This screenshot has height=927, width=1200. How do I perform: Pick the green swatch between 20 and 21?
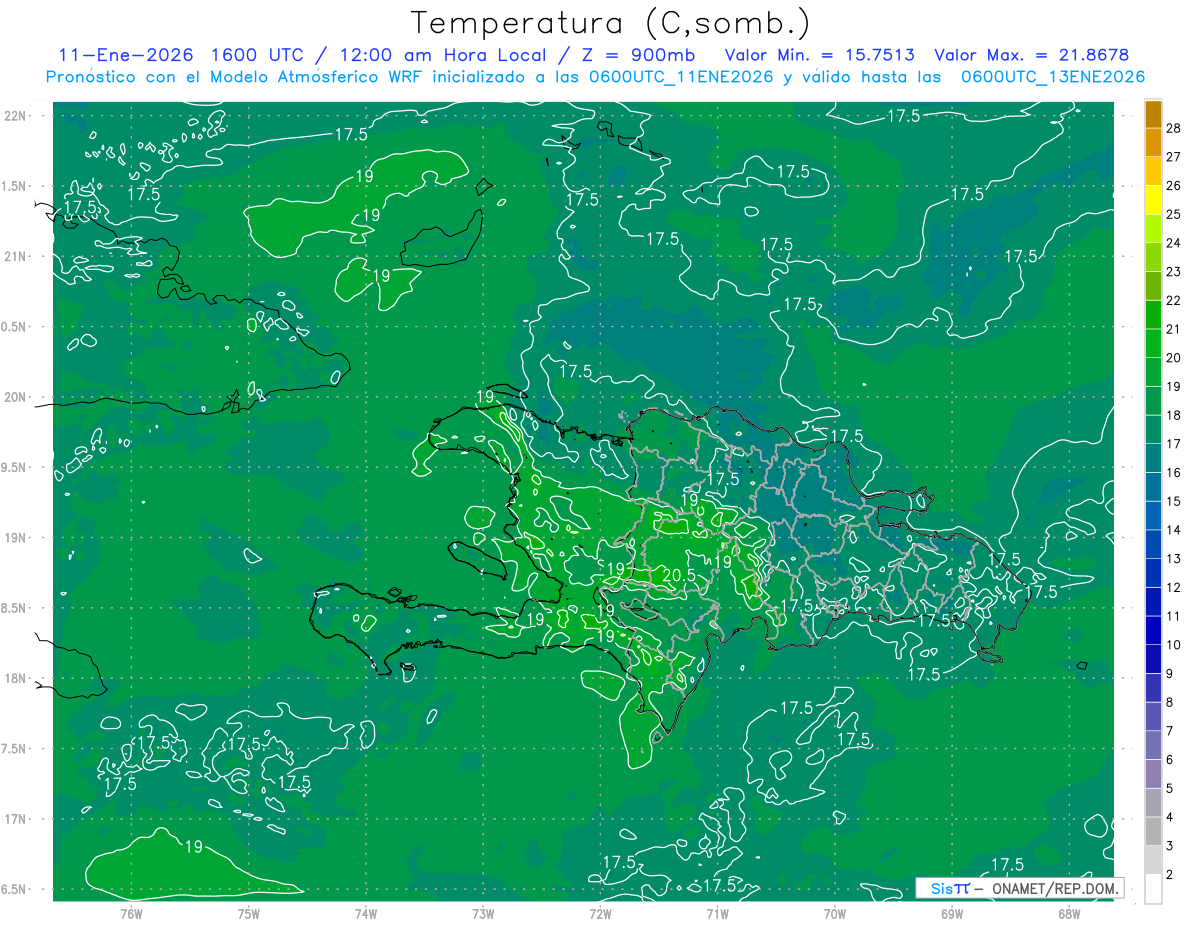coord(1154,343)
